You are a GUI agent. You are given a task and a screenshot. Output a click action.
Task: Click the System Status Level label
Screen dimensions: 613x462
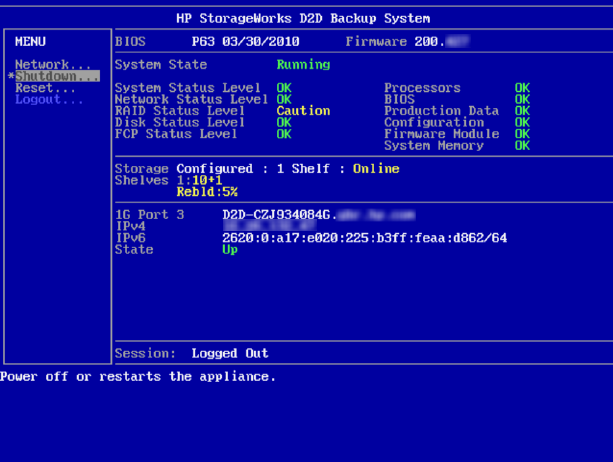[188, 88]
